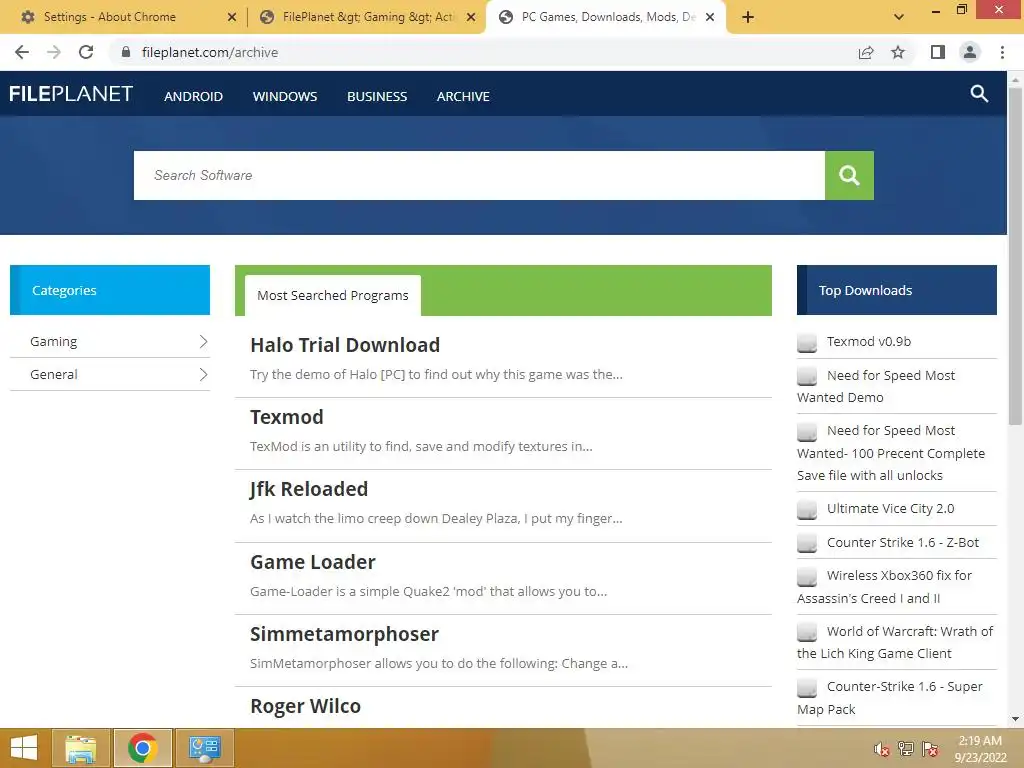
Task: Expand the General category chevron
Action: point(203,374)
